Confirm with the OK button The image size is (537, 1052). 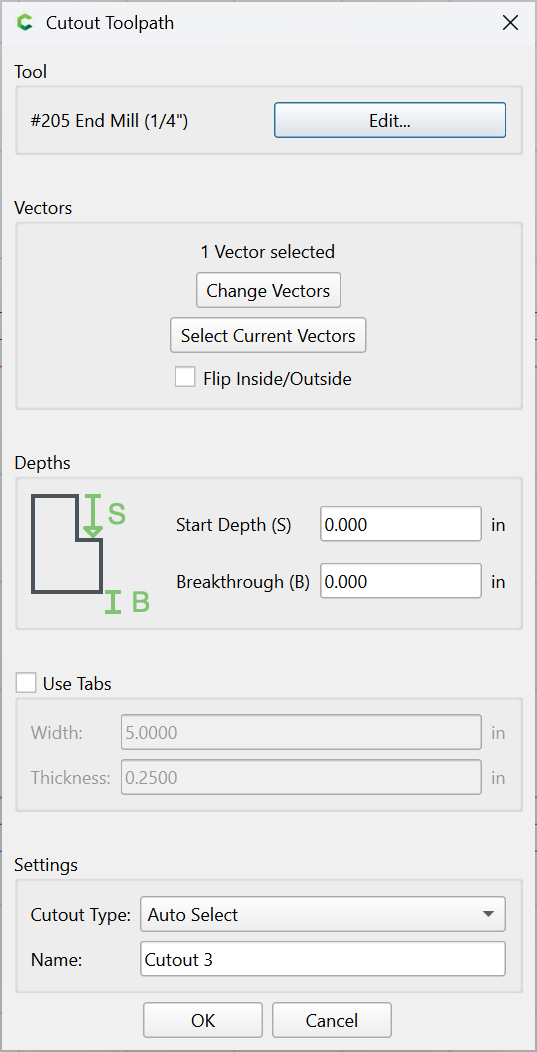203,1020
